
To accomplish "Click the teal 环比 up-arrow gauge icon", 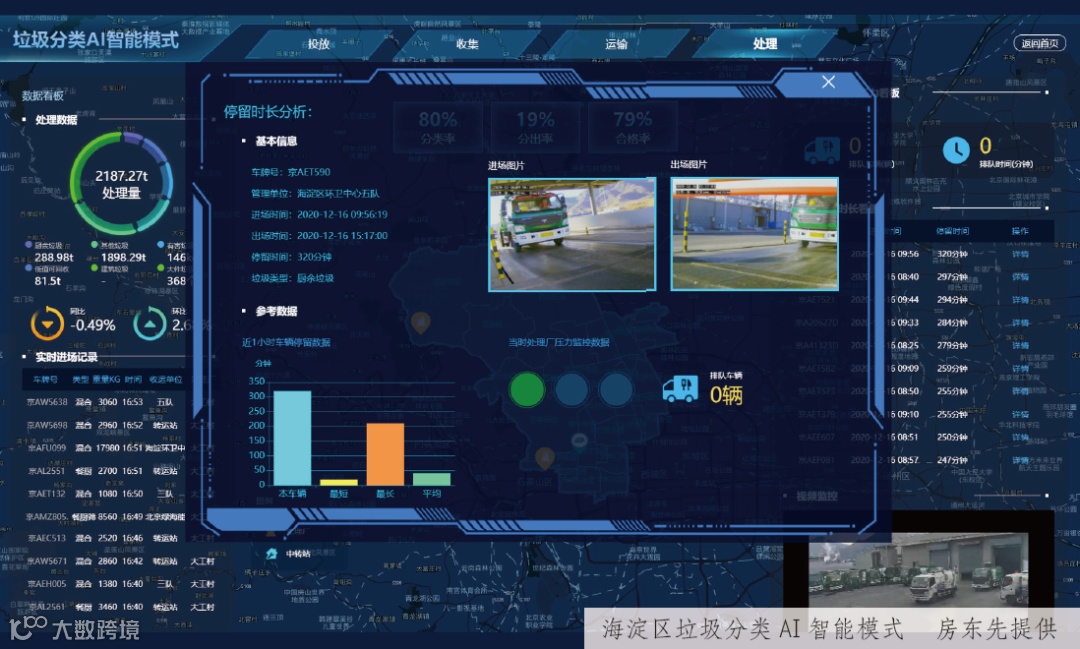I will (x=149, y=324).
